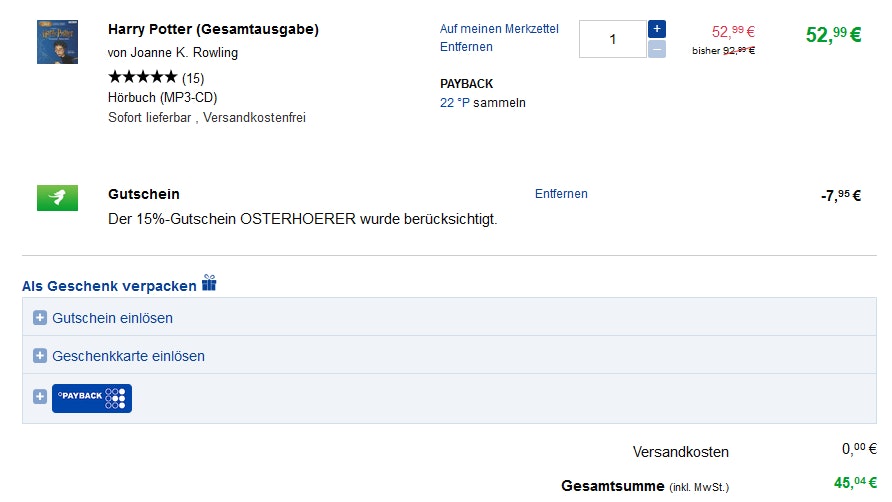Add item via Auf meinen Merkzettel
892x502 pixels.
pos(499,29)
